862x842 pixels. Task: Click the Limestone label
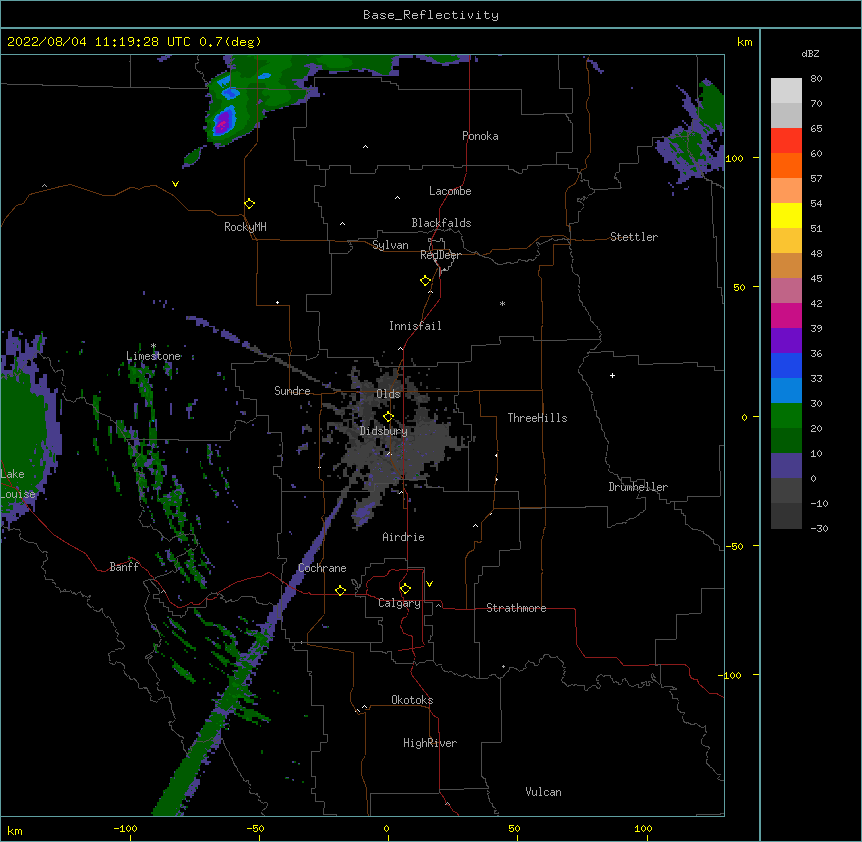pos(153,356)
